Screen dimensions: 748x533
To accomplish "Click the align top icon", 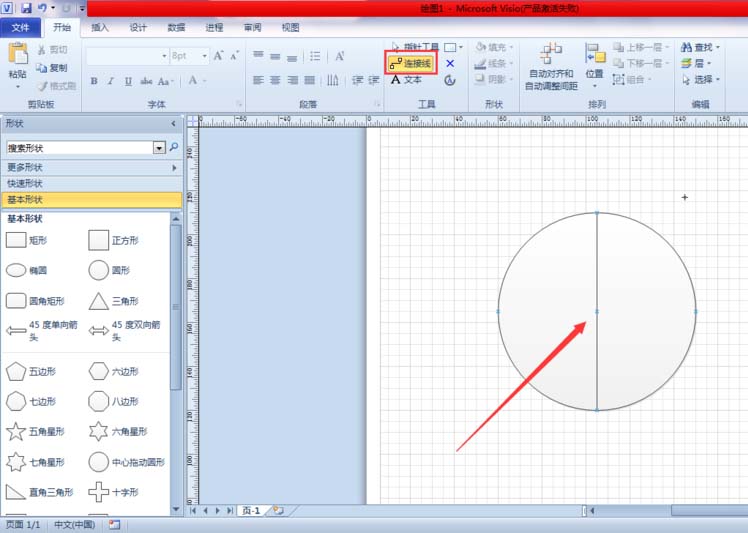I will [x=258, y=56].
